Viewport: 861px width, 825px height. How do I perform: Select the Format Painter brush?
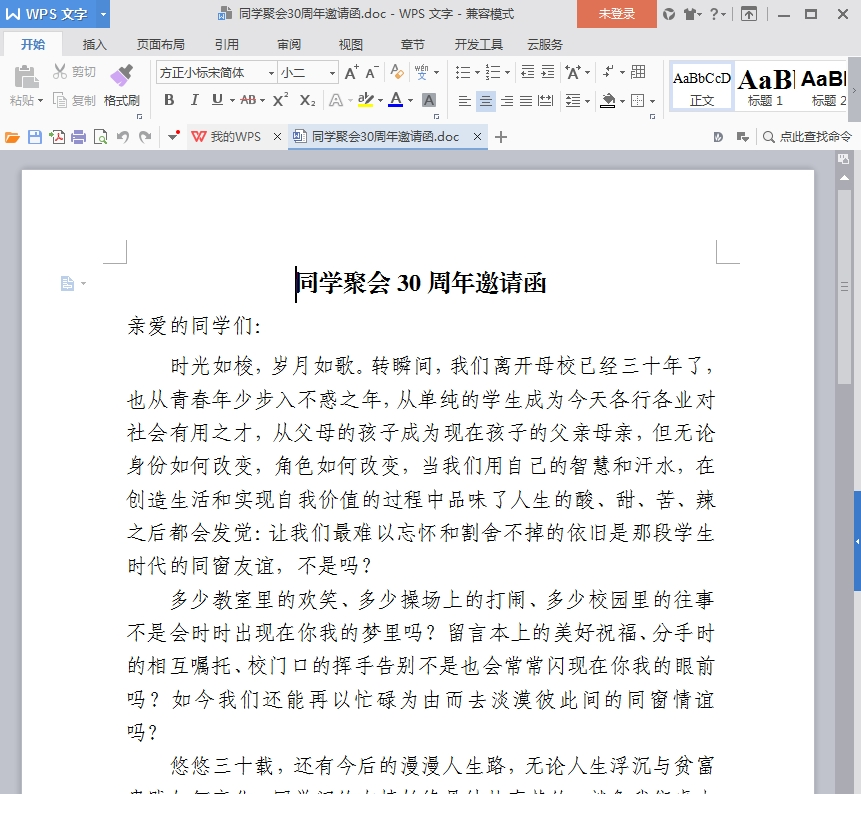121,75
